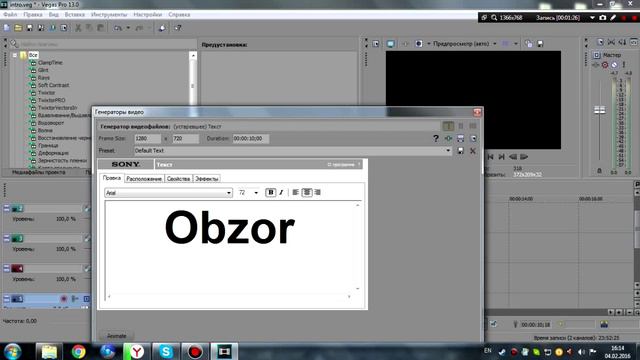This screenshot has height=360, width=640.
Task: Click the Duration field 00:00:10;00
Action: [x=251, y=139]
